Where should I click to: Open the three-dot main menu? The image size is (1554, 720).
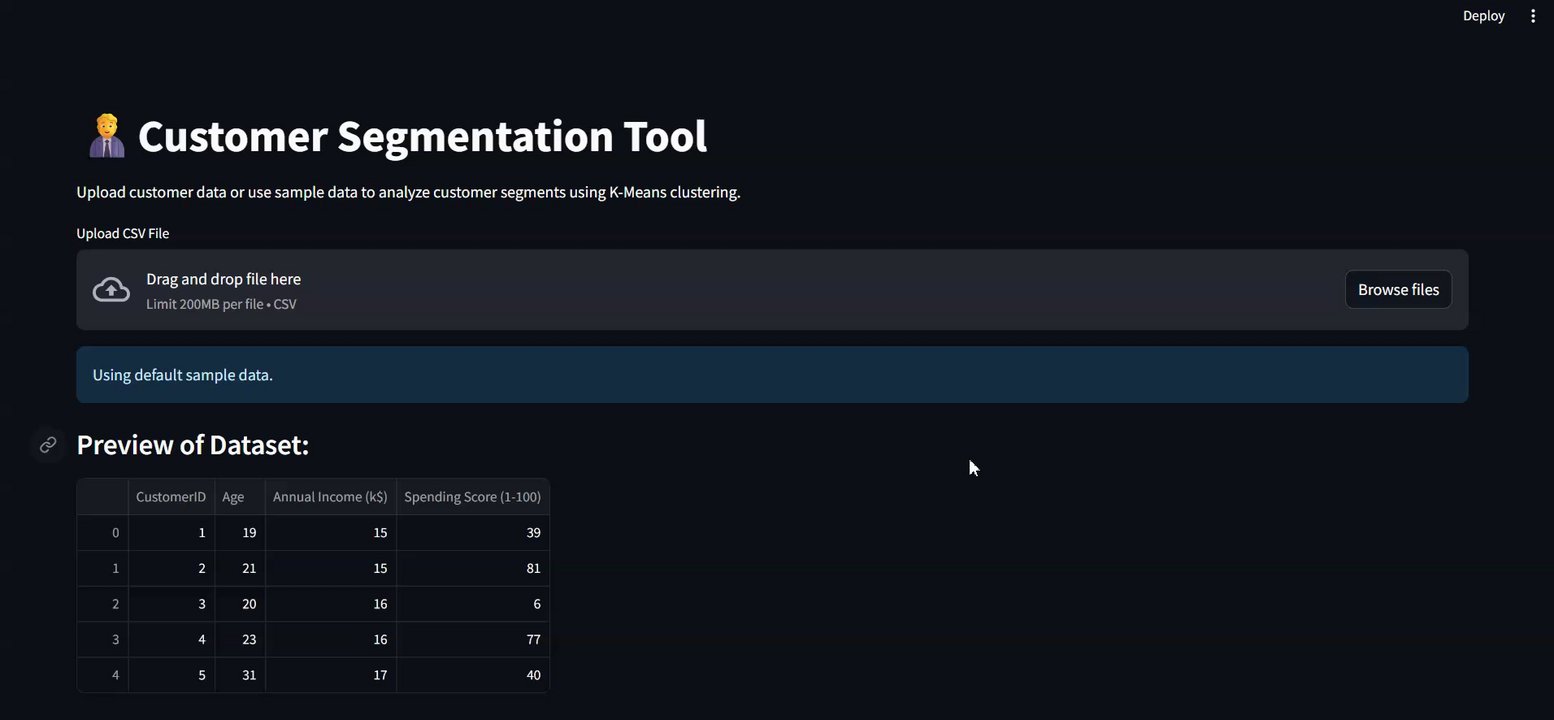pyautogui.click(x=1532, y=16)
